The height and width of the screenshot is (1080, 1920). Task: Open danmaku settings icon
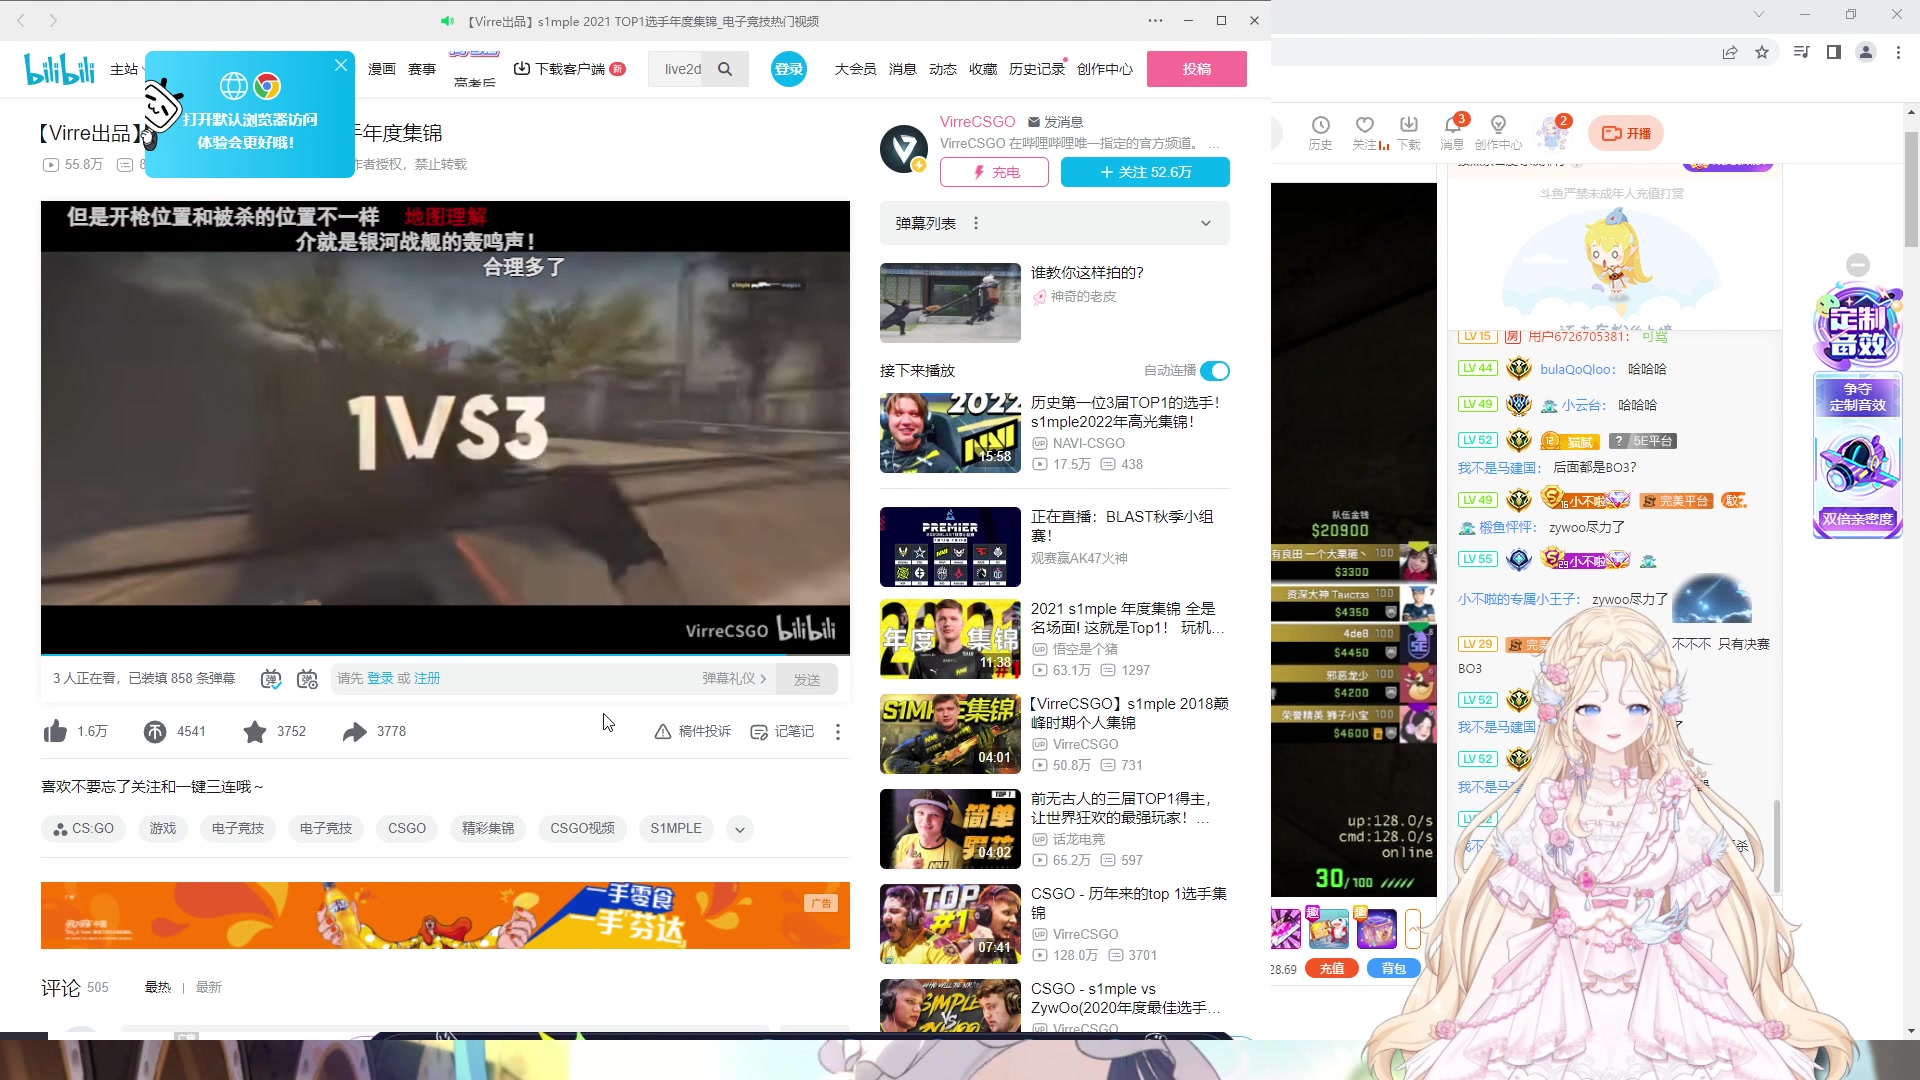tap(307, 679)
